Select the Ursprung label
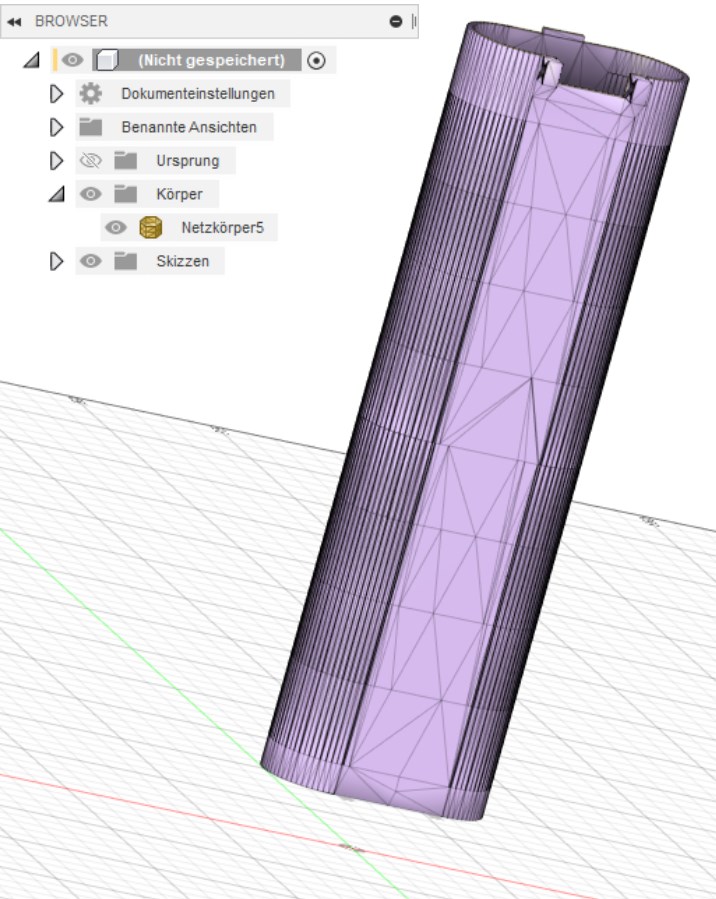Viewport: 716px width, 899px height. point(187,161)
